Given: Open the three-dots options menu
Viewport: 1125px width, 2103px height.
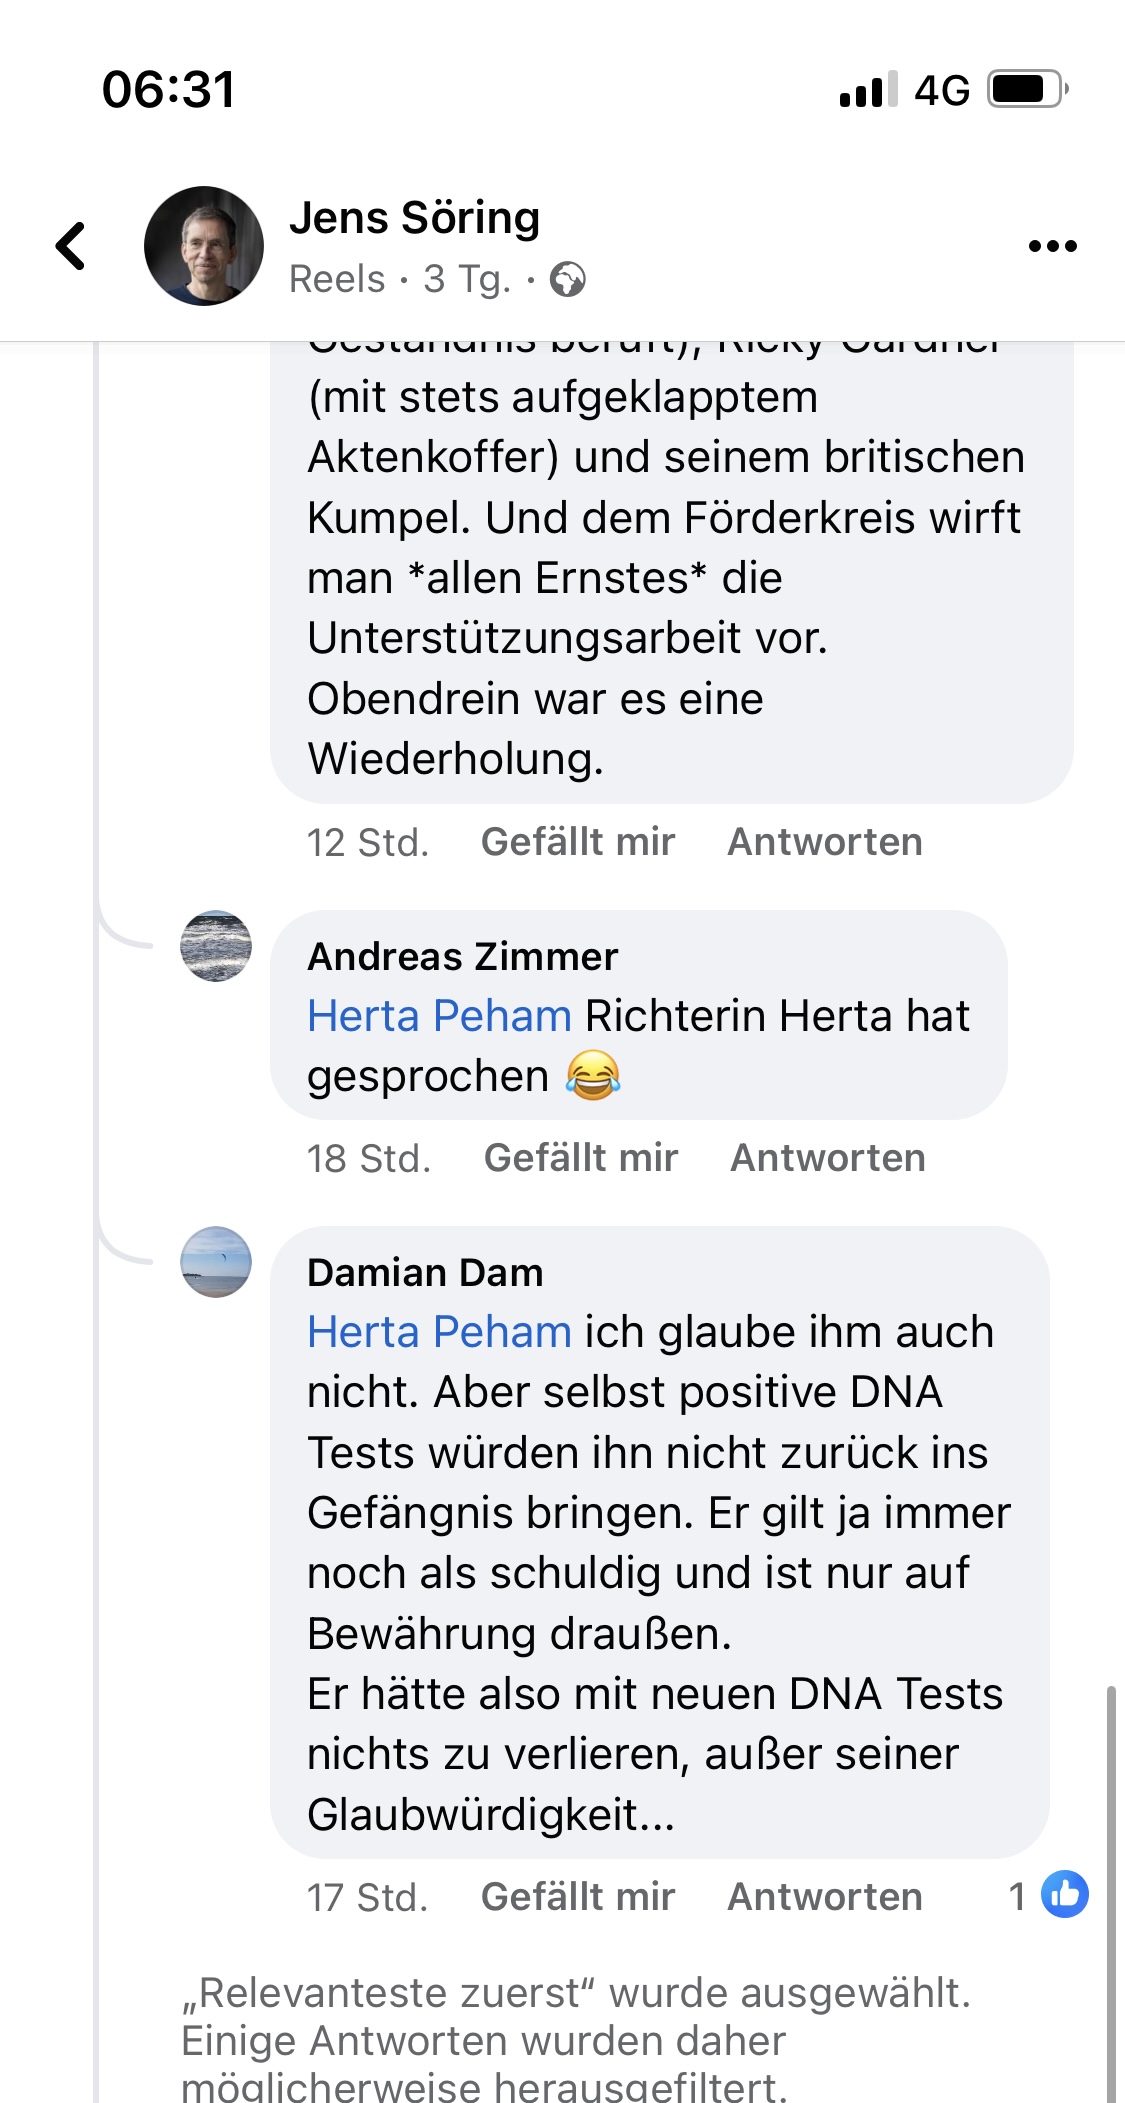Looking at the screenshot, I should pyautogui.click(x=1053, y=246).
